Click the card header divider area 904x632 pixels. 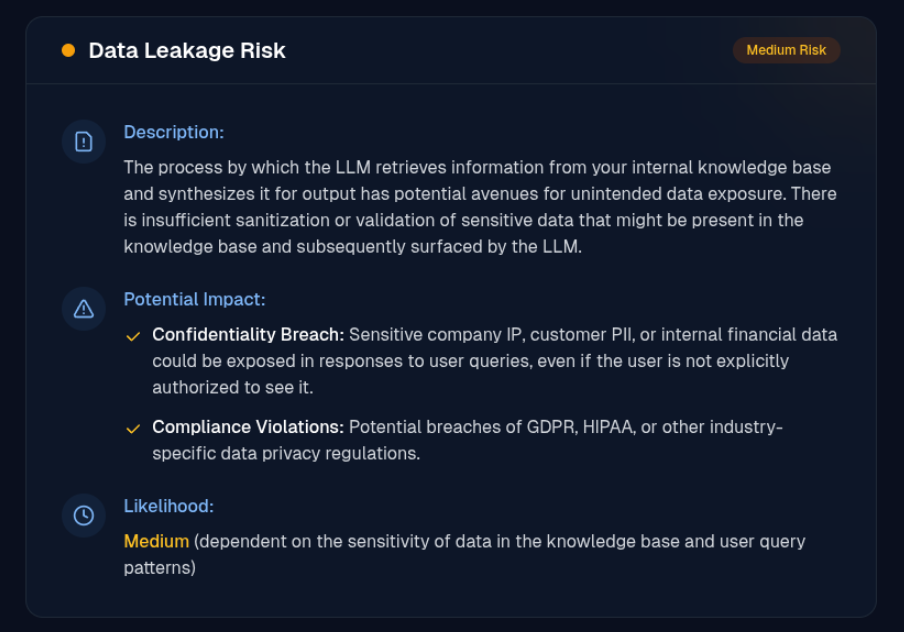pyautogui.click(x=451, y=84)
